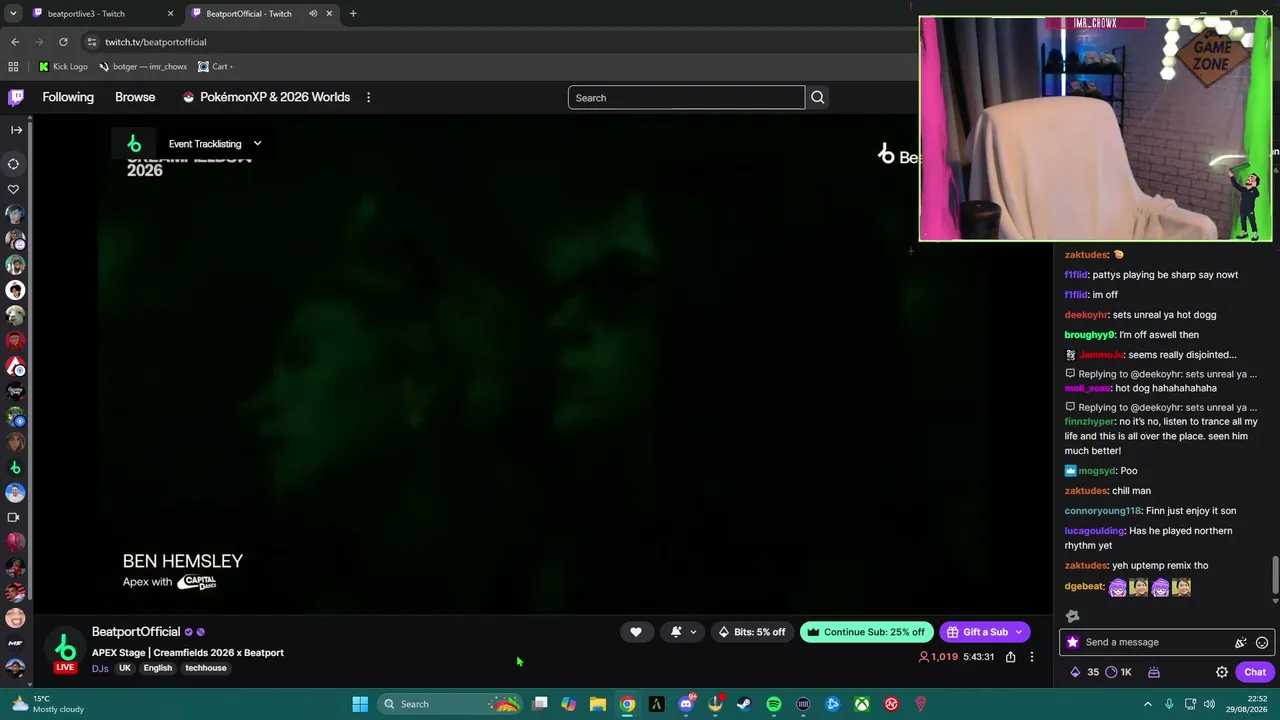Open chat settings gear icon
The width and height of the screenshot is (1280, 720).
pyautogui.click(x=1222, y=672)
